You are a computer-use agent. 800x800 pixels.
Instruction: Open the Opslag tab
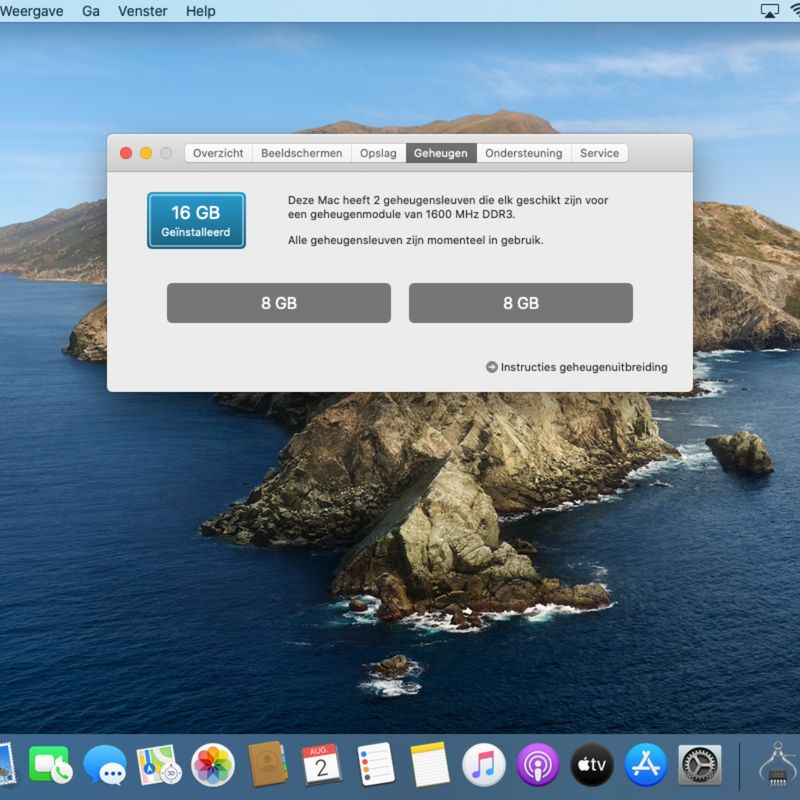[378, 153]
